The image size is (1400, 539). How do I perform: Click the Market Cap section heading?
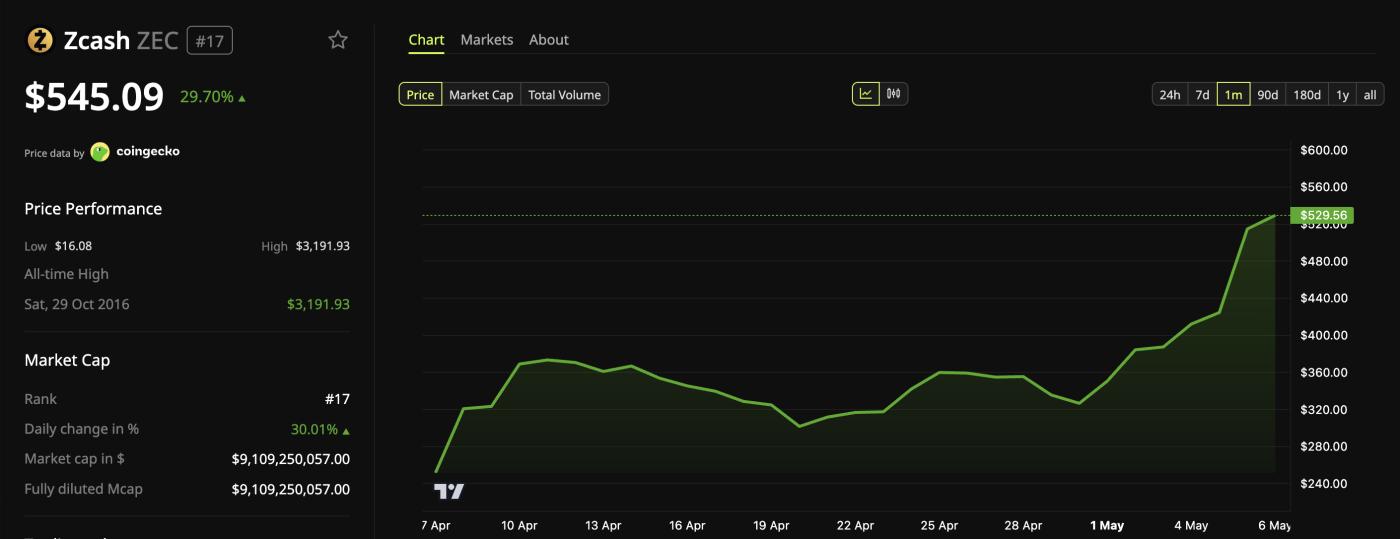pyautogui.click(x=67, y=360)
